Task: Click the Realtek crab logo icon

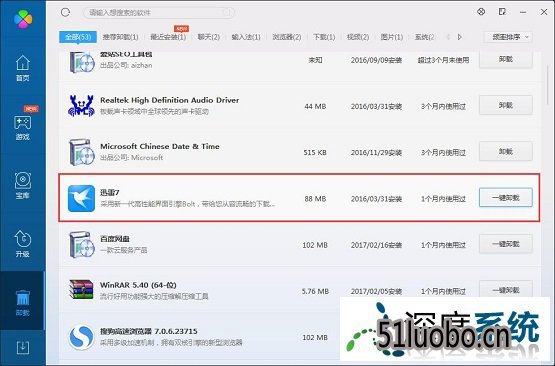Action: [x=81, y=105]
